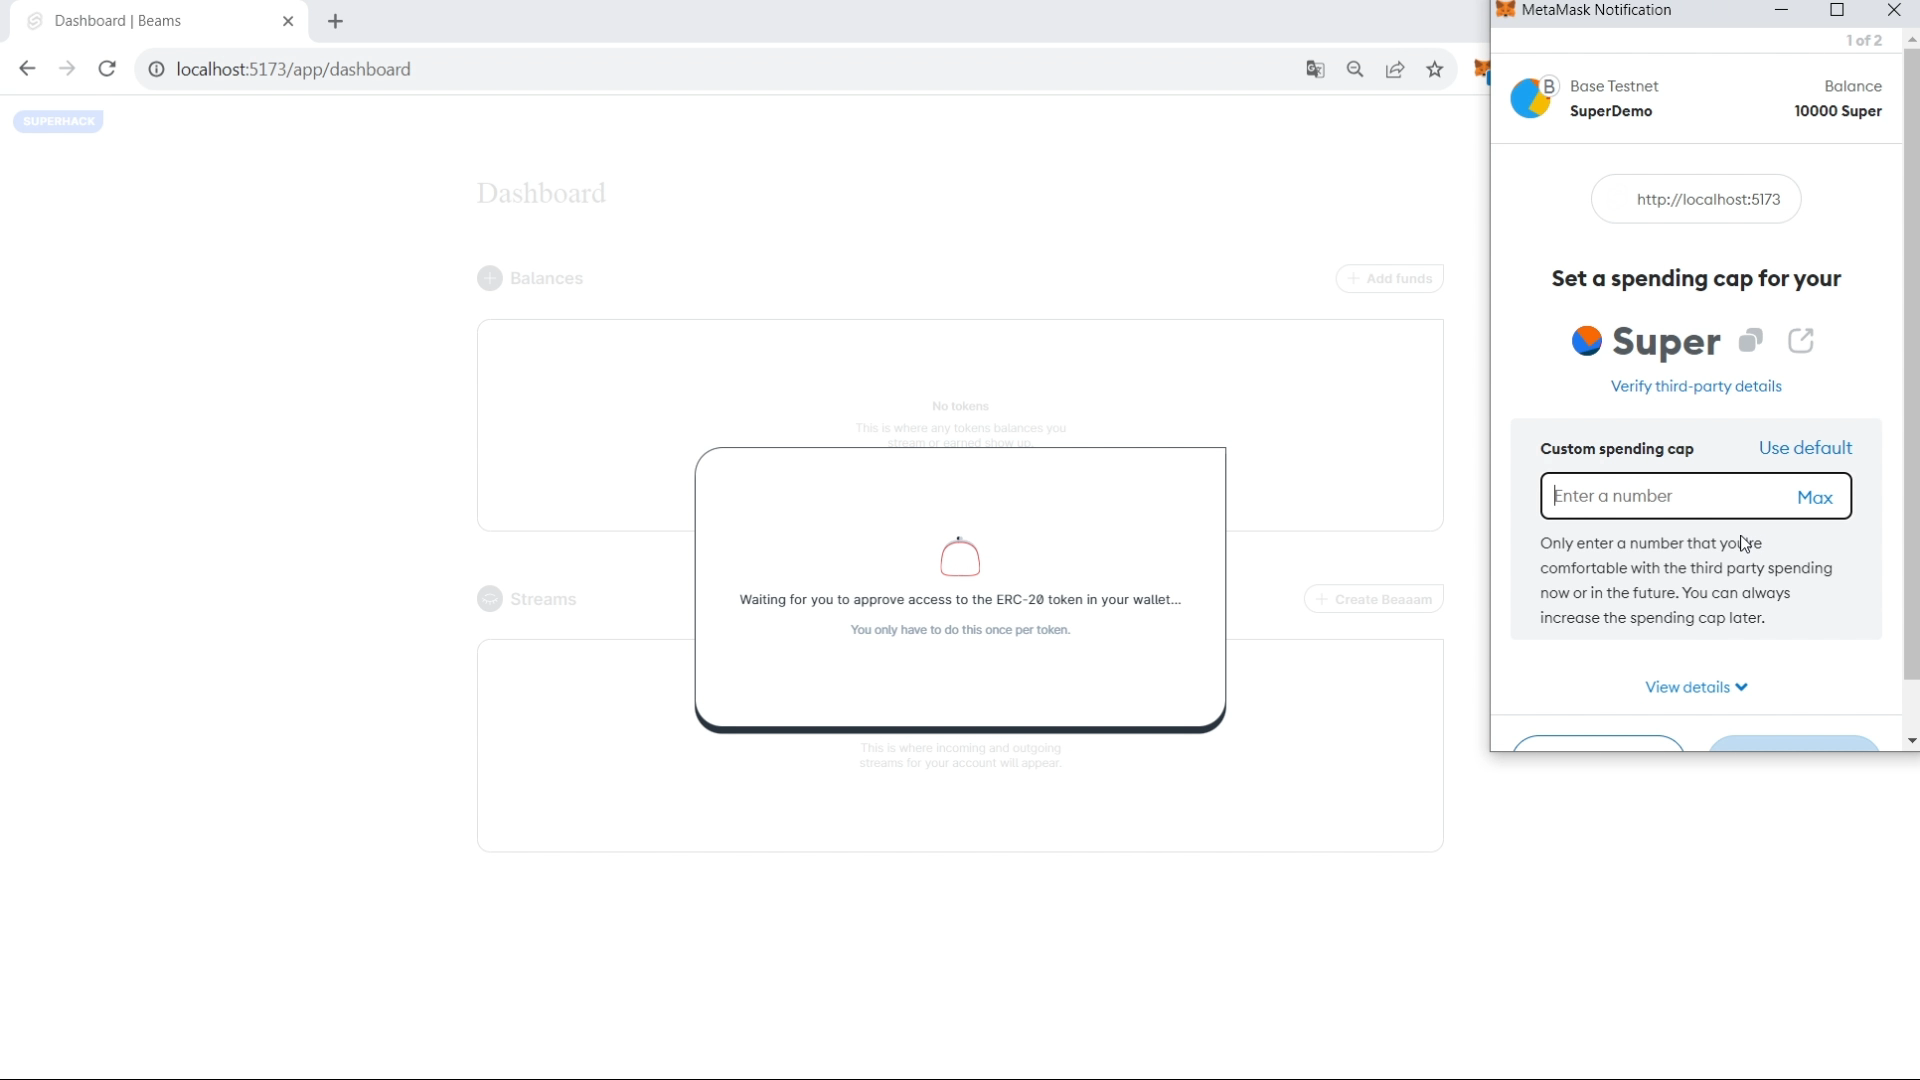
Task: Click the Dashboard heading
Action: click(x=541, y=193)
